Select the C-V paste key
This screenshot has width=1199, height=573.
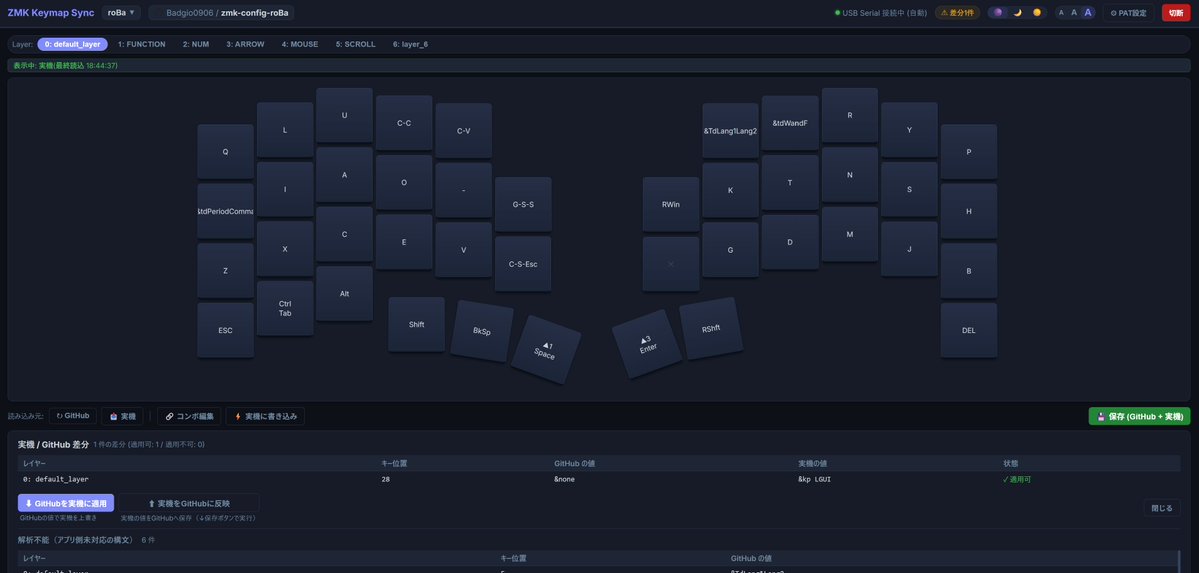click(x=463, y=131)
